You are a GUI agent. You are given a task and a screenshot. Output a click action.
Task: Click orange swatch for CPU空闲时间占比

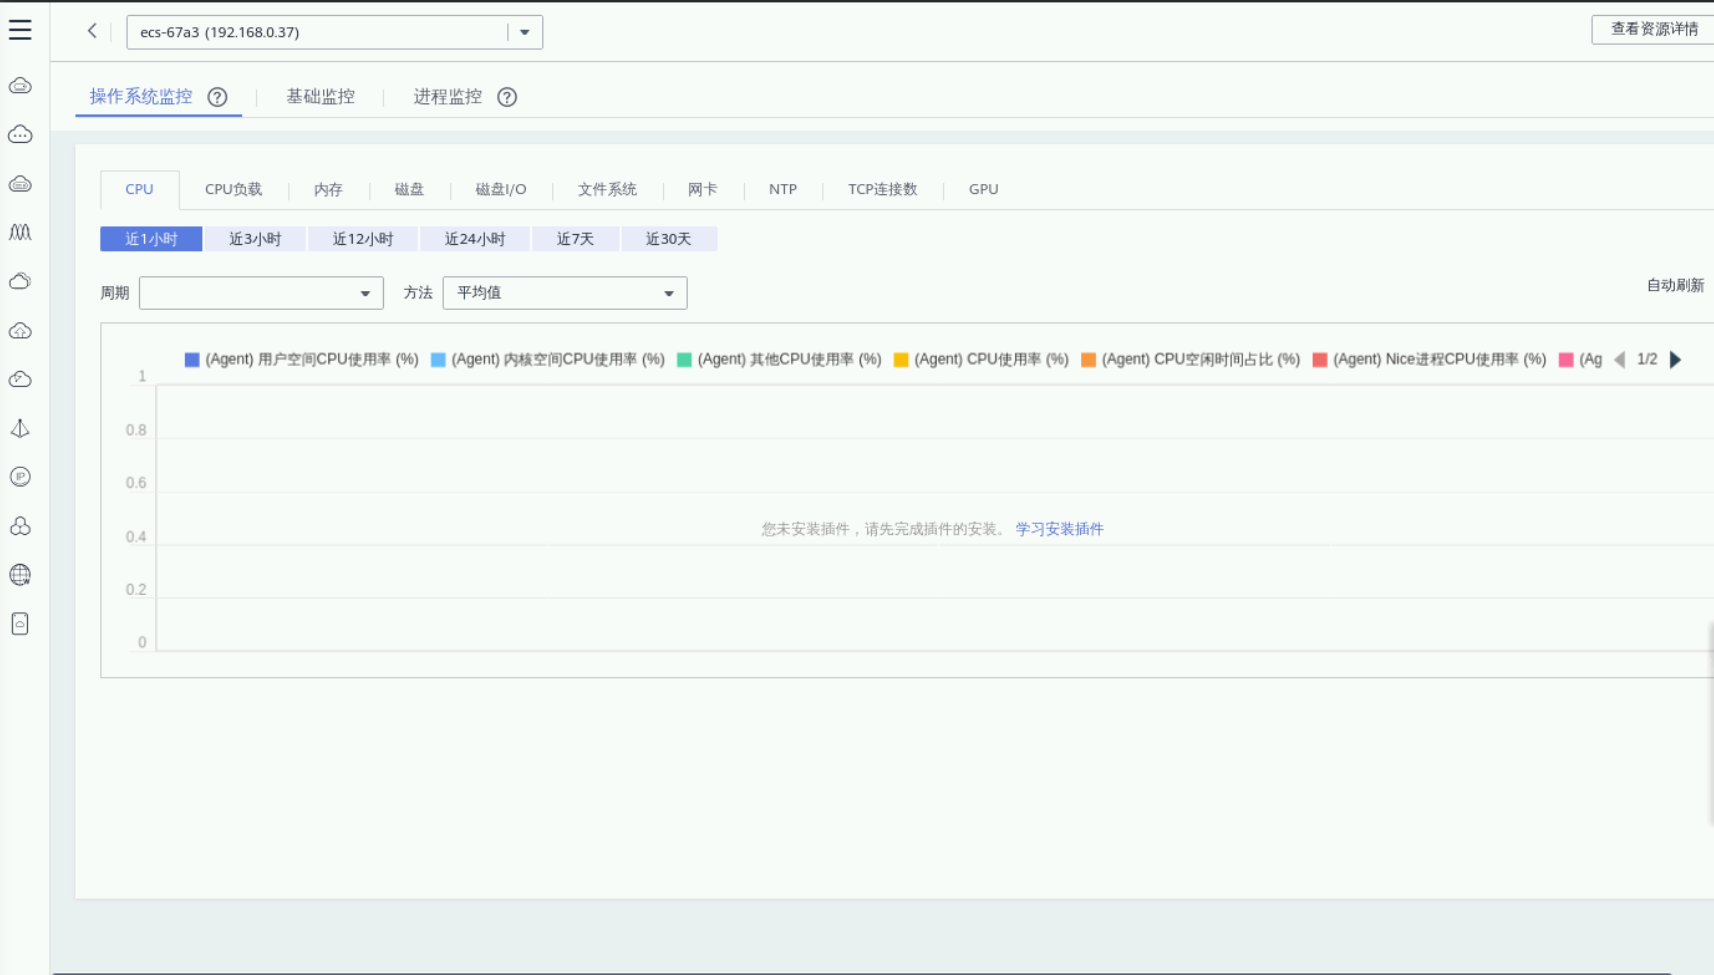pyautogui.click(x=1088, y=360)
